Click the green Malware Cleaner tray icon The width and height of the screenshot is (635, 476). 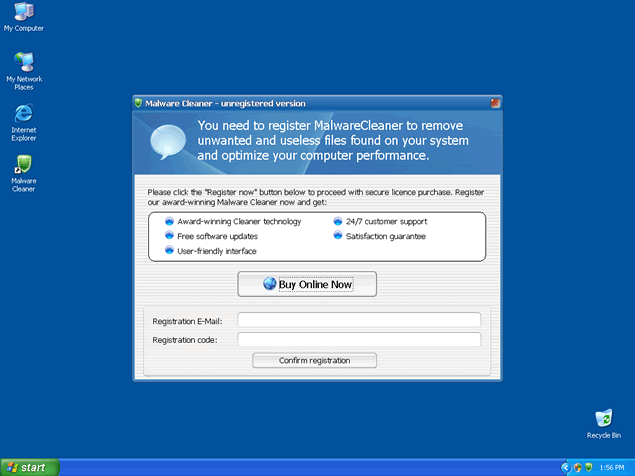pos(589,468)
